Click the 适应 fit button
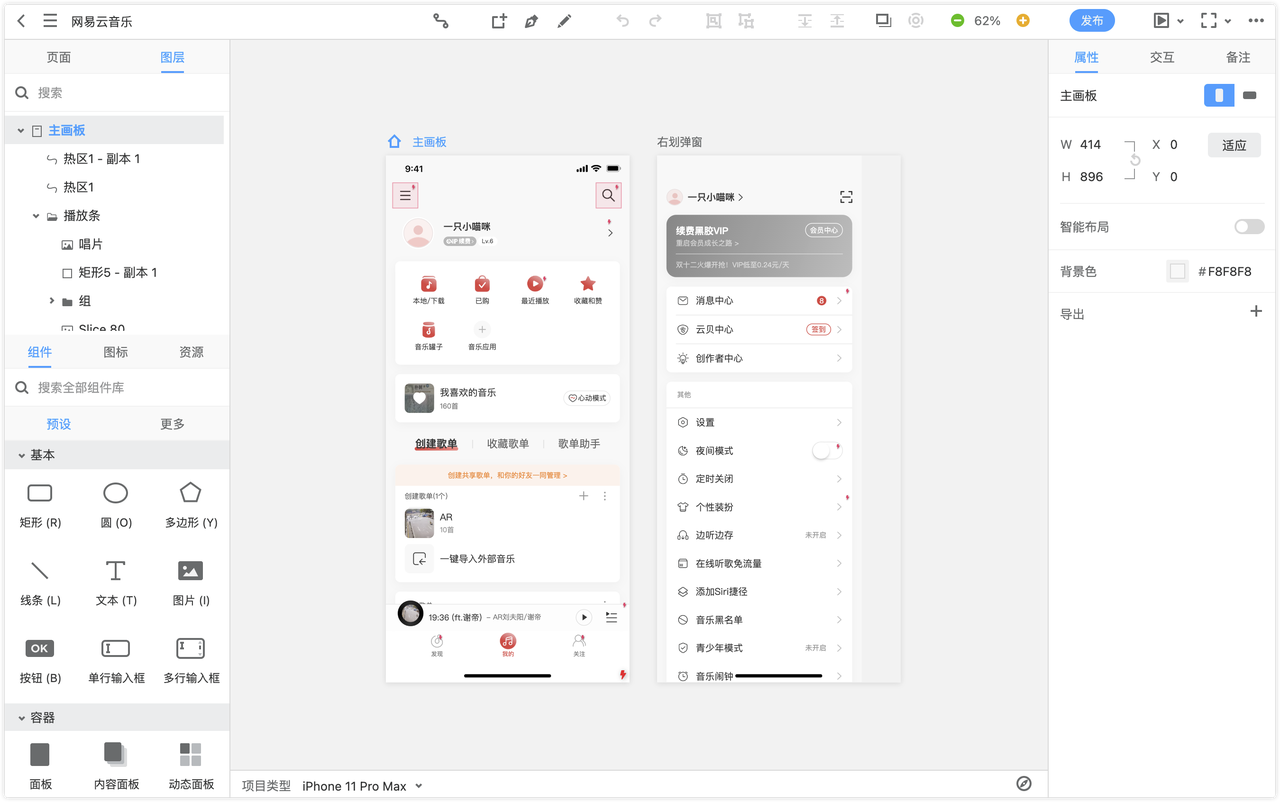Screen dimensions: 1280x802 pyautogui.click(x=1234, y=145)
